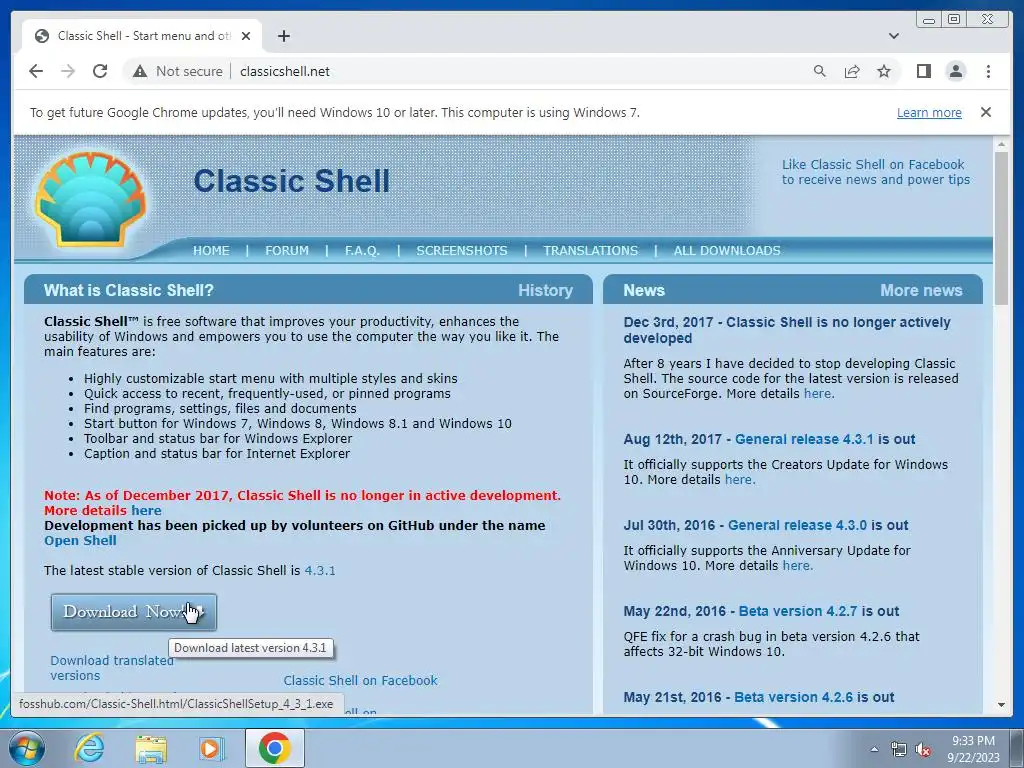Viewport: 1024px width, 768px height.
Task: Close the Classic Shell tab
Action: [x=246, y=36]
